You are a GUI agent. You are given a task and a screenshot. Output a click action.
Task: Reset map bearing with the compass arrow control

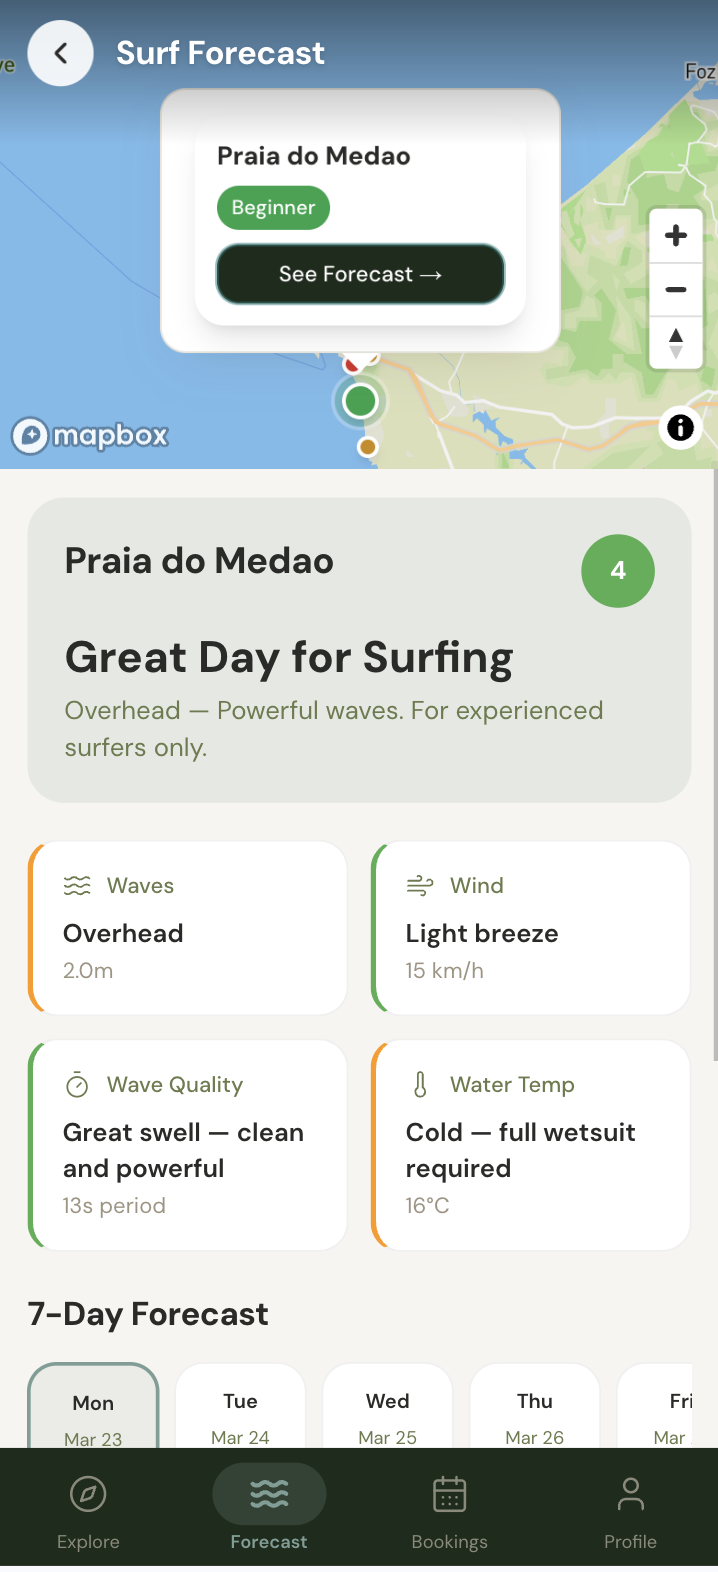[676, 342]
